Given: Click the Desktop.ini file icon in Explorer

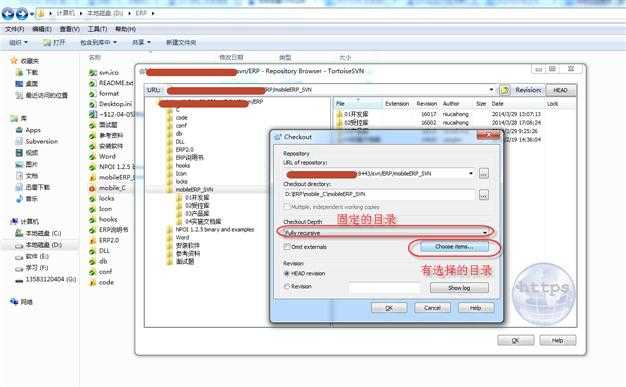Looking at the screenshot, I should pyautogui.click(x=93, y=104).
